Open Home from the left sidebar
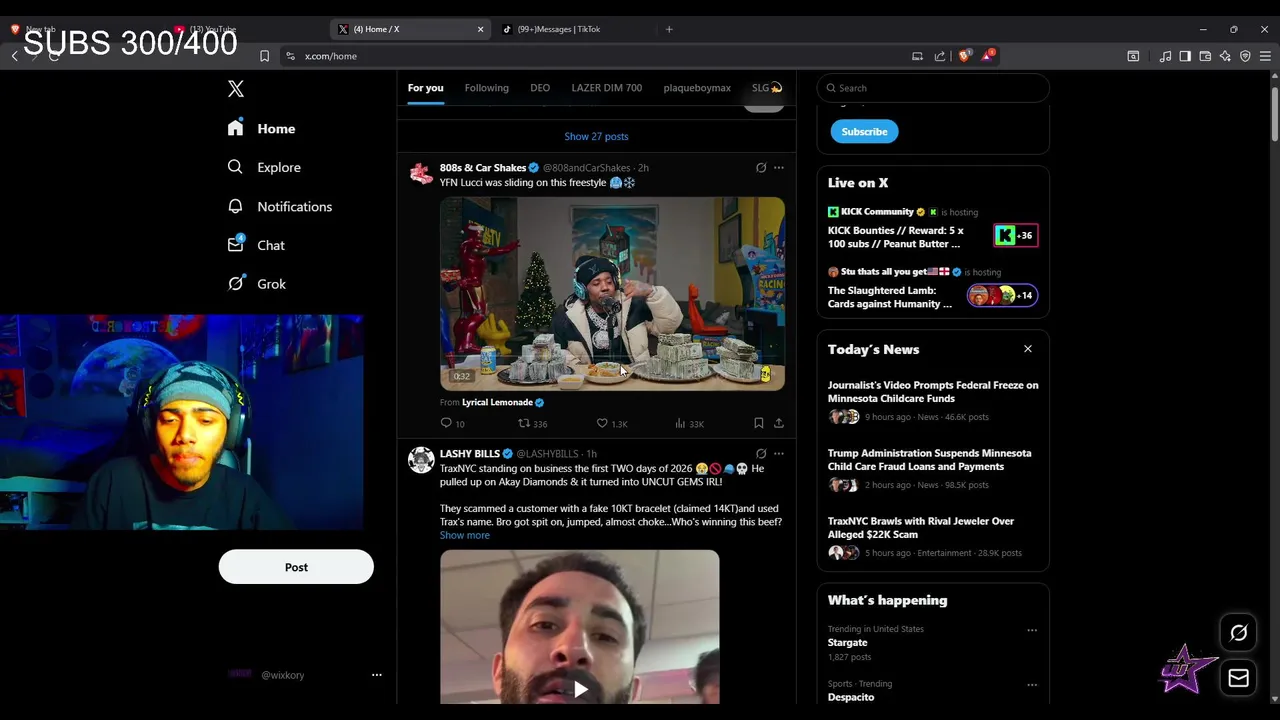 pos(261,129)
